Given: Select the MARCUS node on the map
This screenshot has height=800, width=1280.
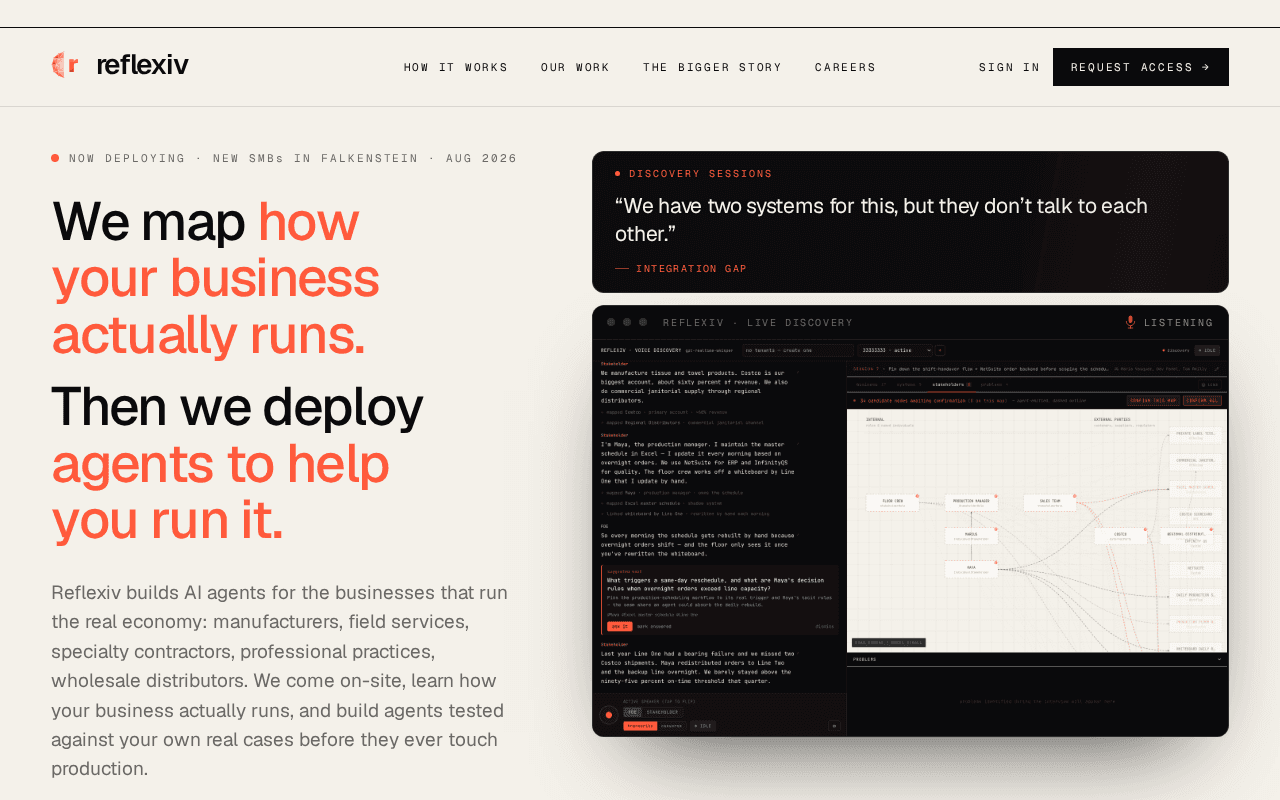Looking at the screenshot, I should tap(971, 536).
